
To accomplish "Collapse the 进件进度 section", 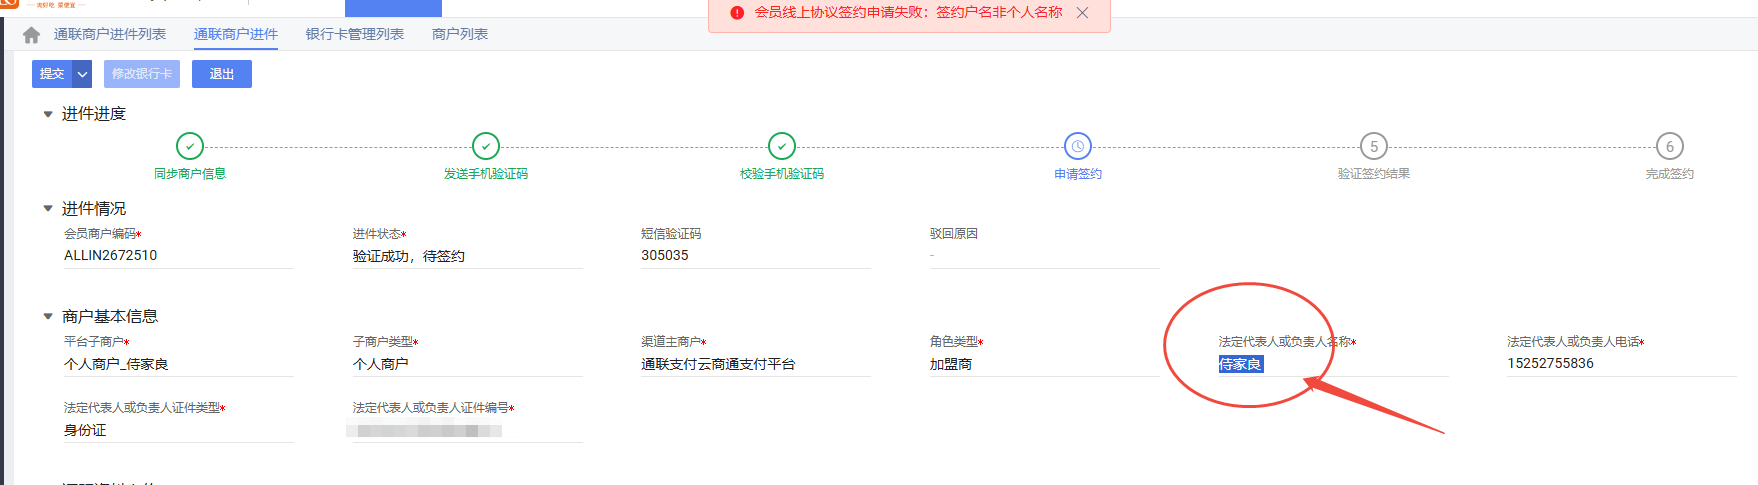I will pos(48,114).
